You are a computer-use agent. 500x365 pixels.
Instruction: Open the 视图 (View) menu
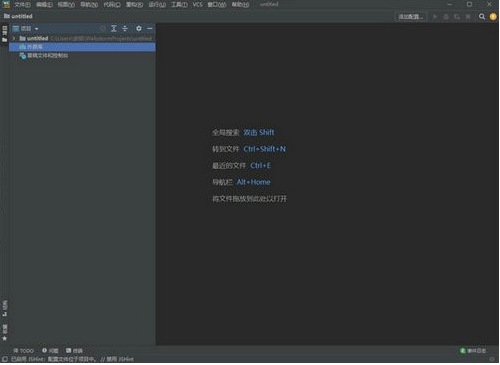pos(66,4)
